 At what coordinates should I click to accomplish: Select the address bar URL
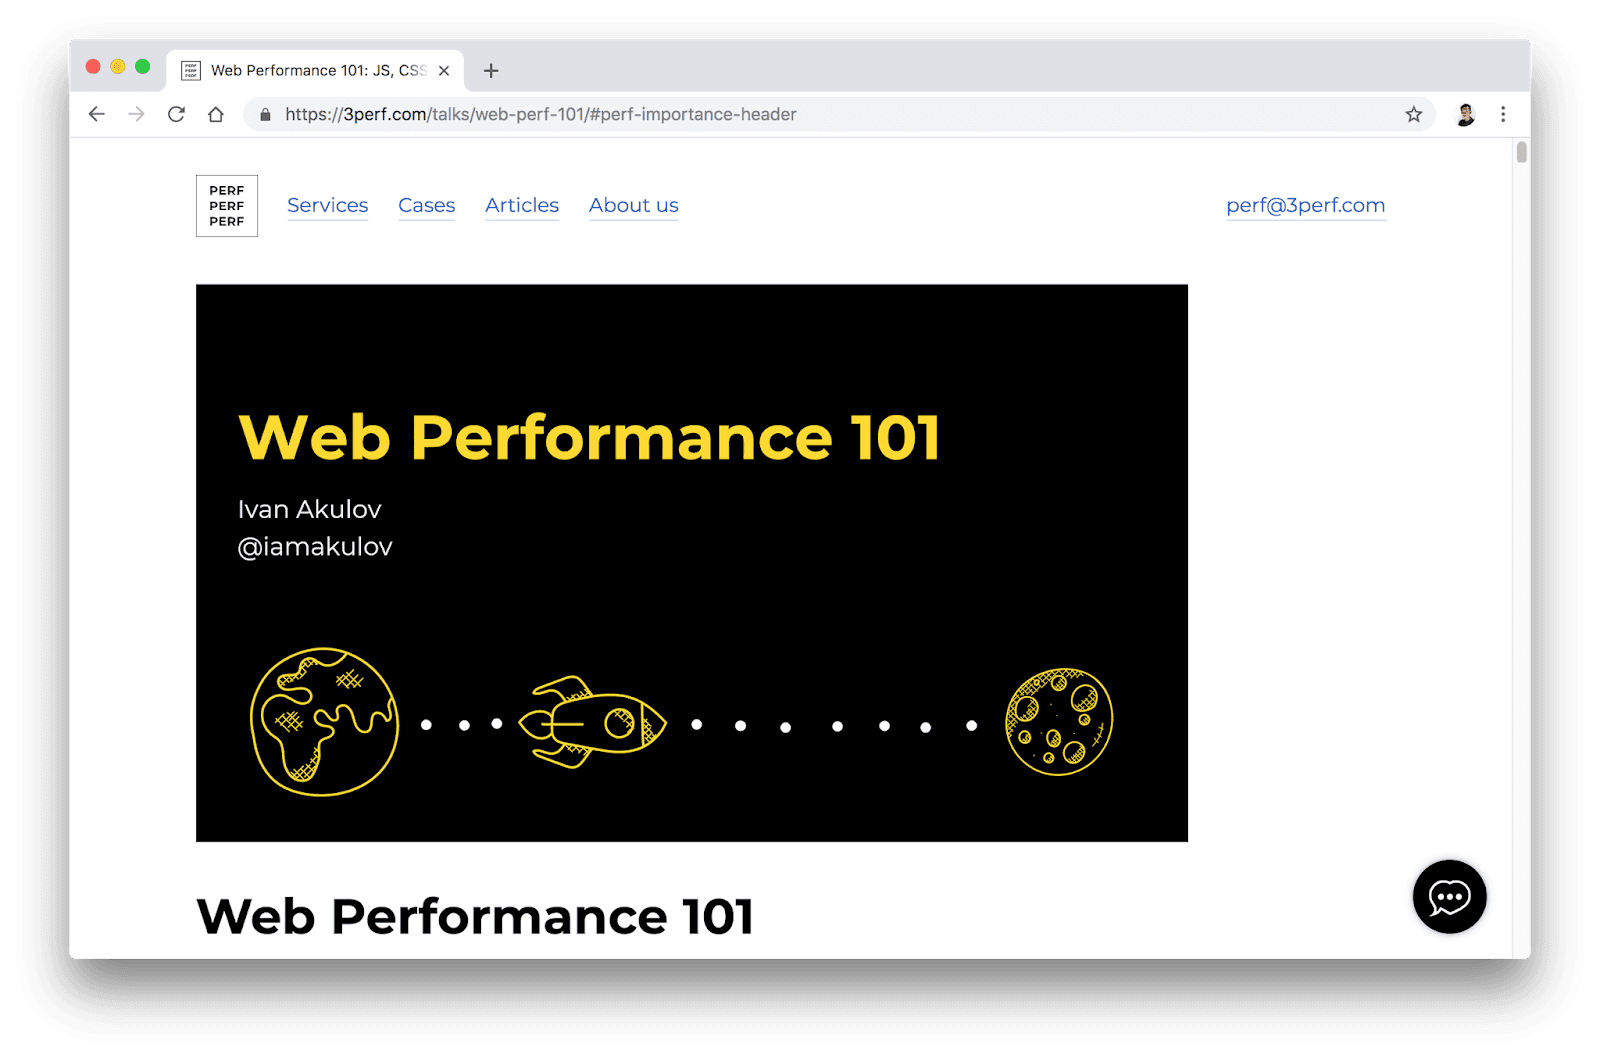540,114
